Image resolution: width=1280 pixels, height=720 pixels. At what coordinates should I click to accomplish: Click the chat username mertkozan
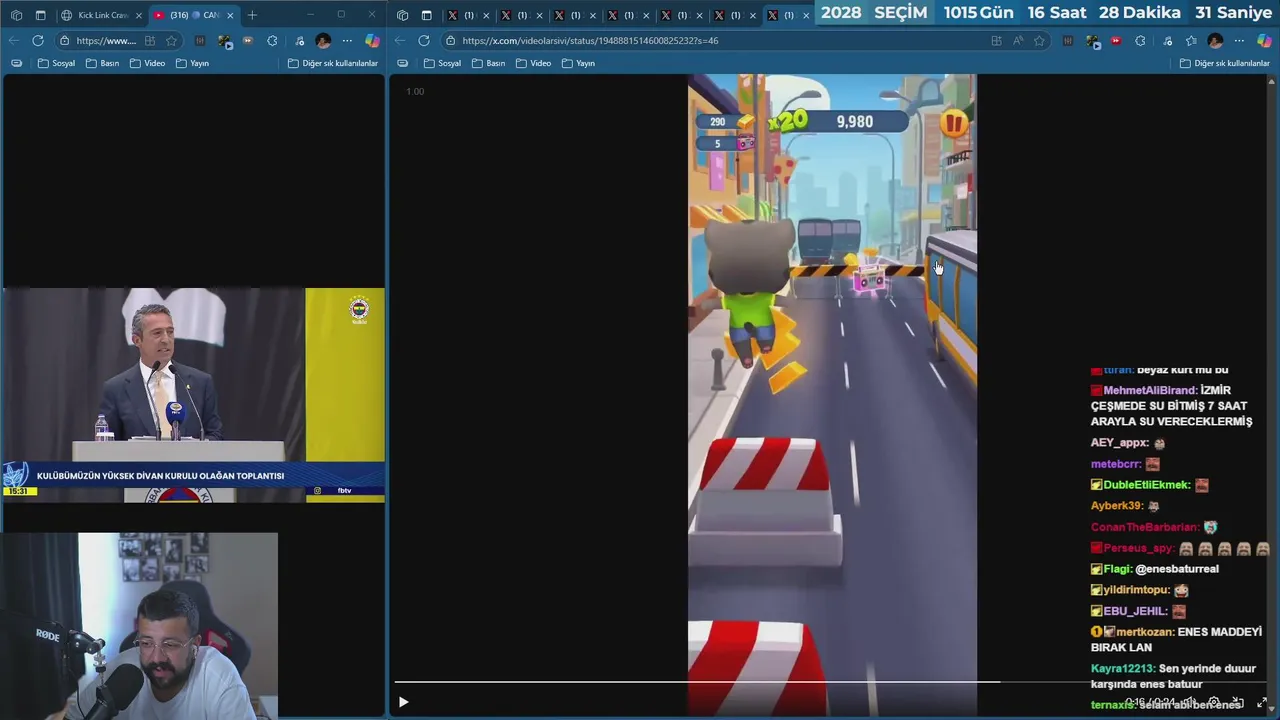[x=1144, y=632]
